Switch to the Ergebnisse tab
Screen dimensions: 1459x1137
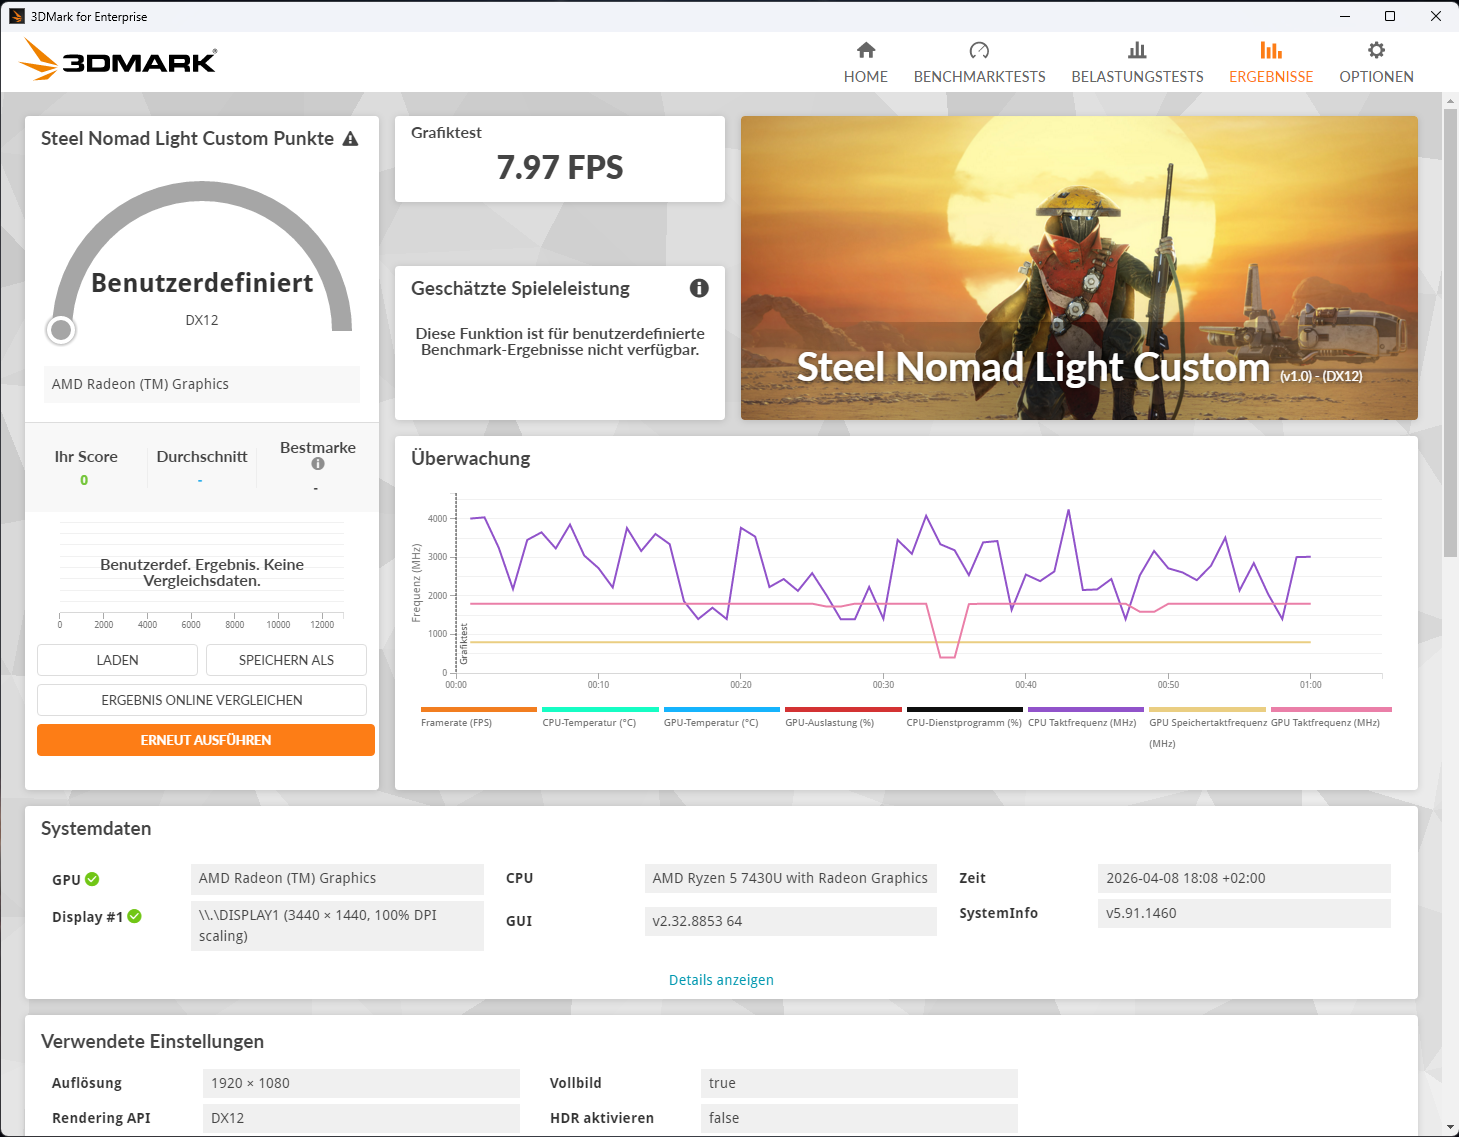pyautogui.click(x=1271, y=62)
